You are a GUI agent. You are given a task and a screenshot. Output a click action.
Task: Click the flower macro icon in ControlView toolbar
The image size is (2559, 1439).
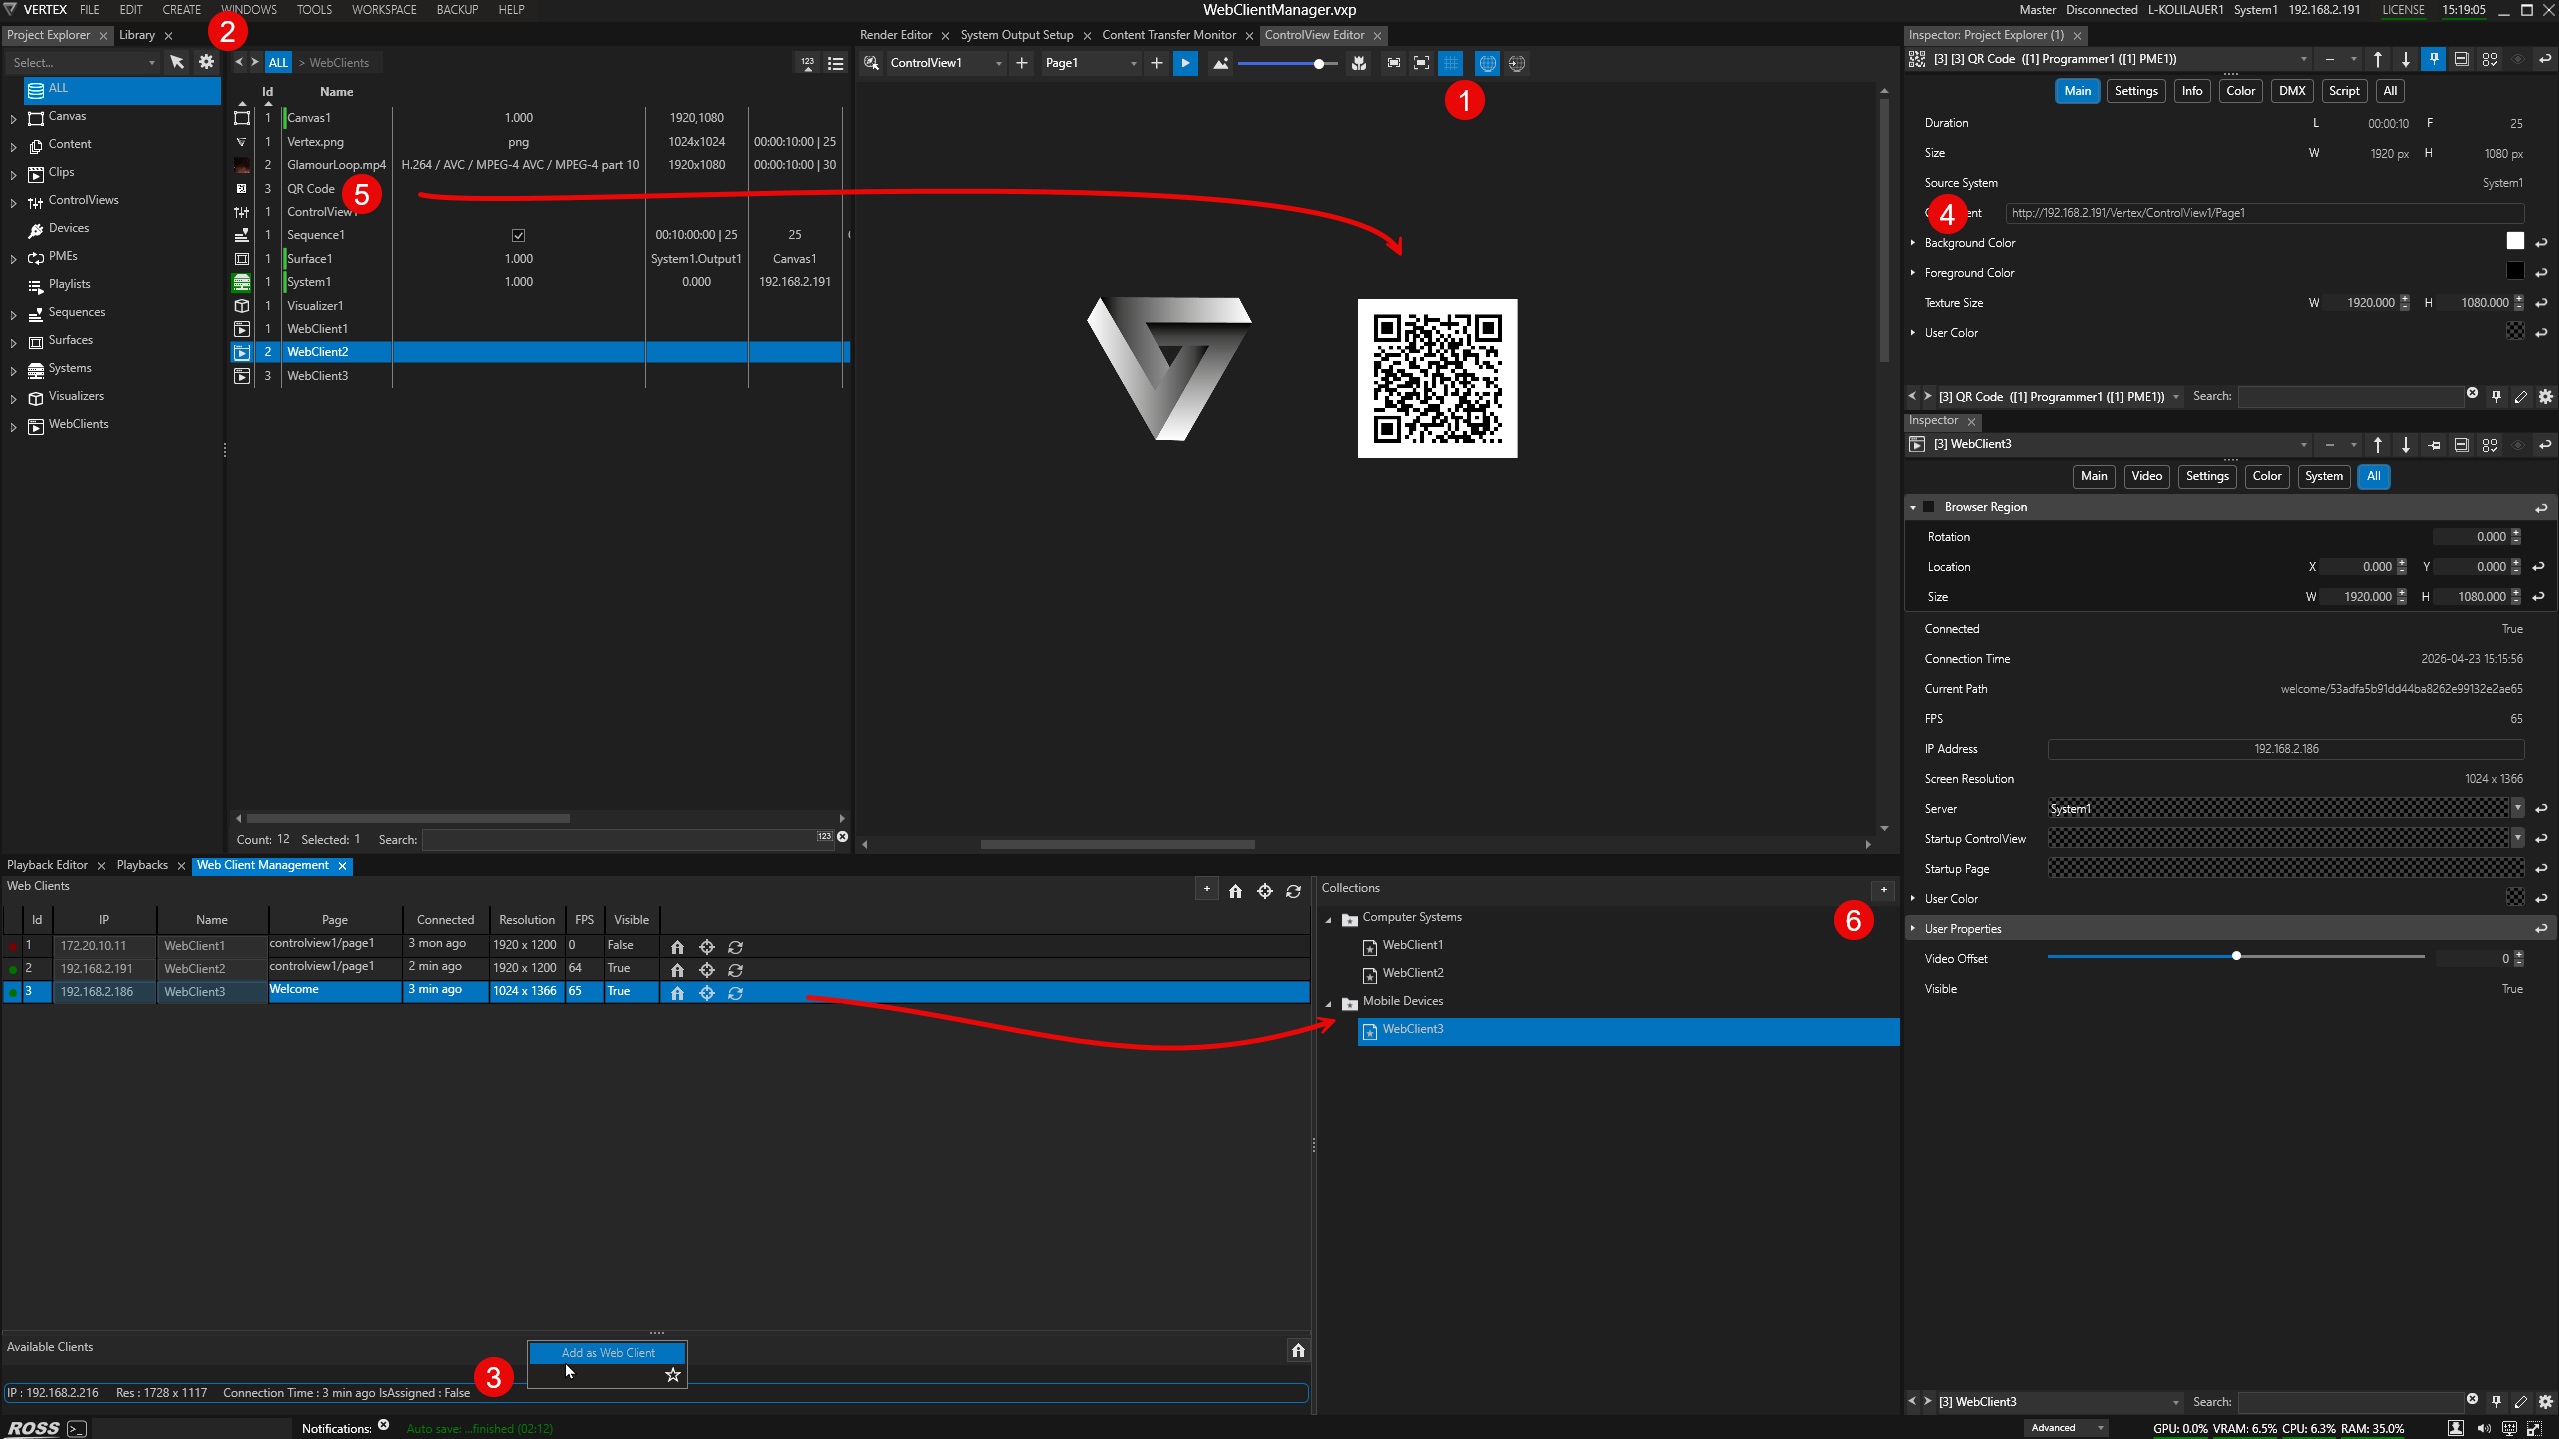(1358, 63)
